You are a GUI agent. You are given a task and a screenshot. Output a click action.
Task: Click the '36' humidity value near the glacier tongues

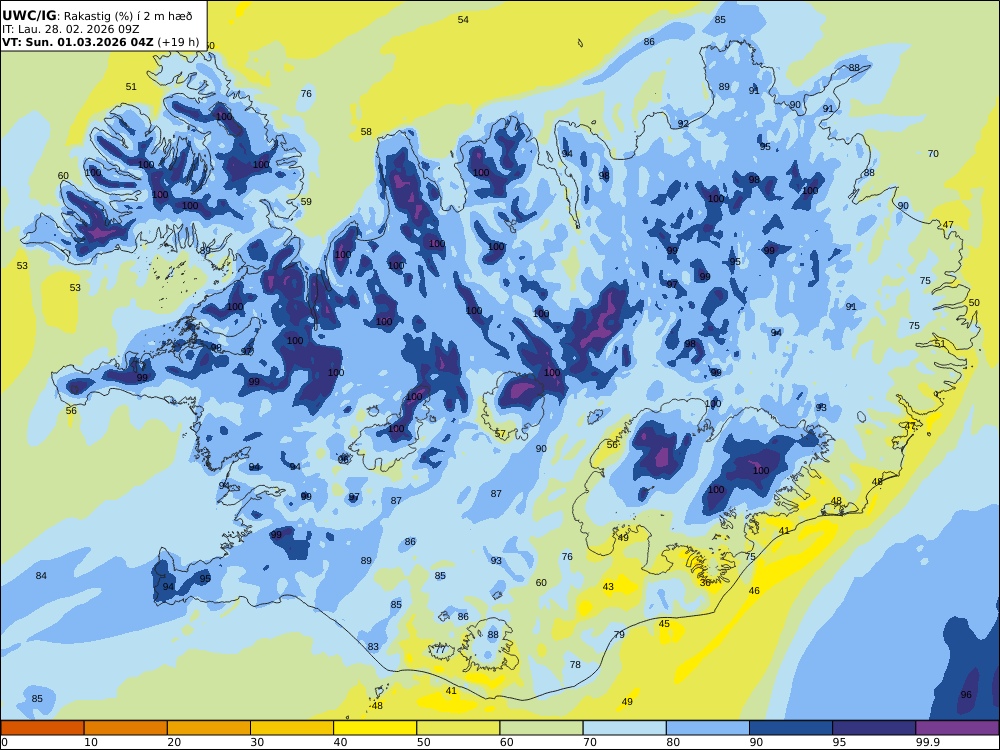click(x=705, y=582)
